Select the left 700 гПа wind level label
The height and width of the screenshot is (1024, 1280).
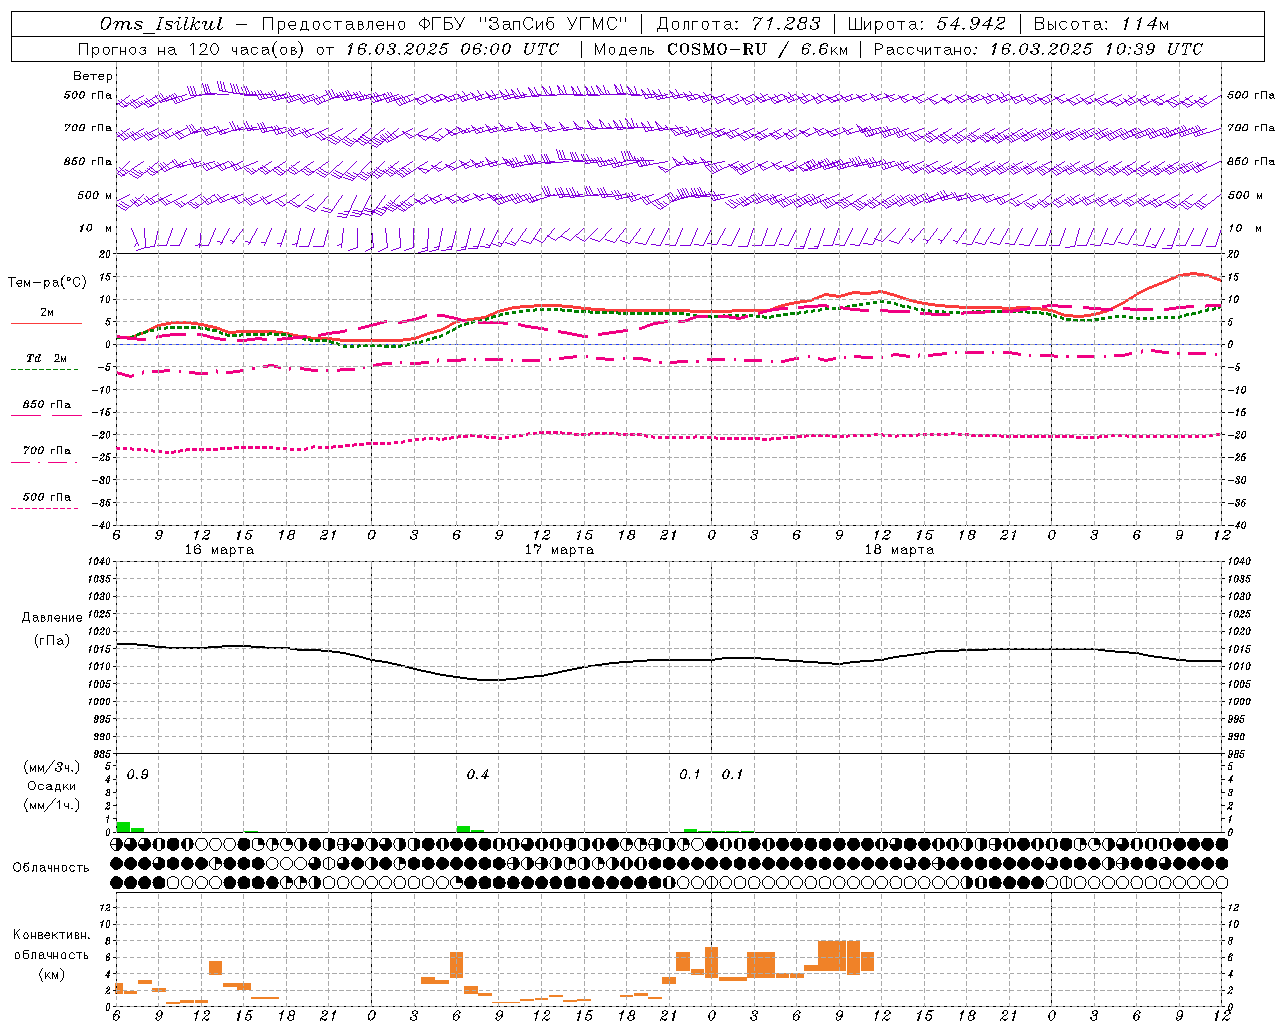(88, 128)
